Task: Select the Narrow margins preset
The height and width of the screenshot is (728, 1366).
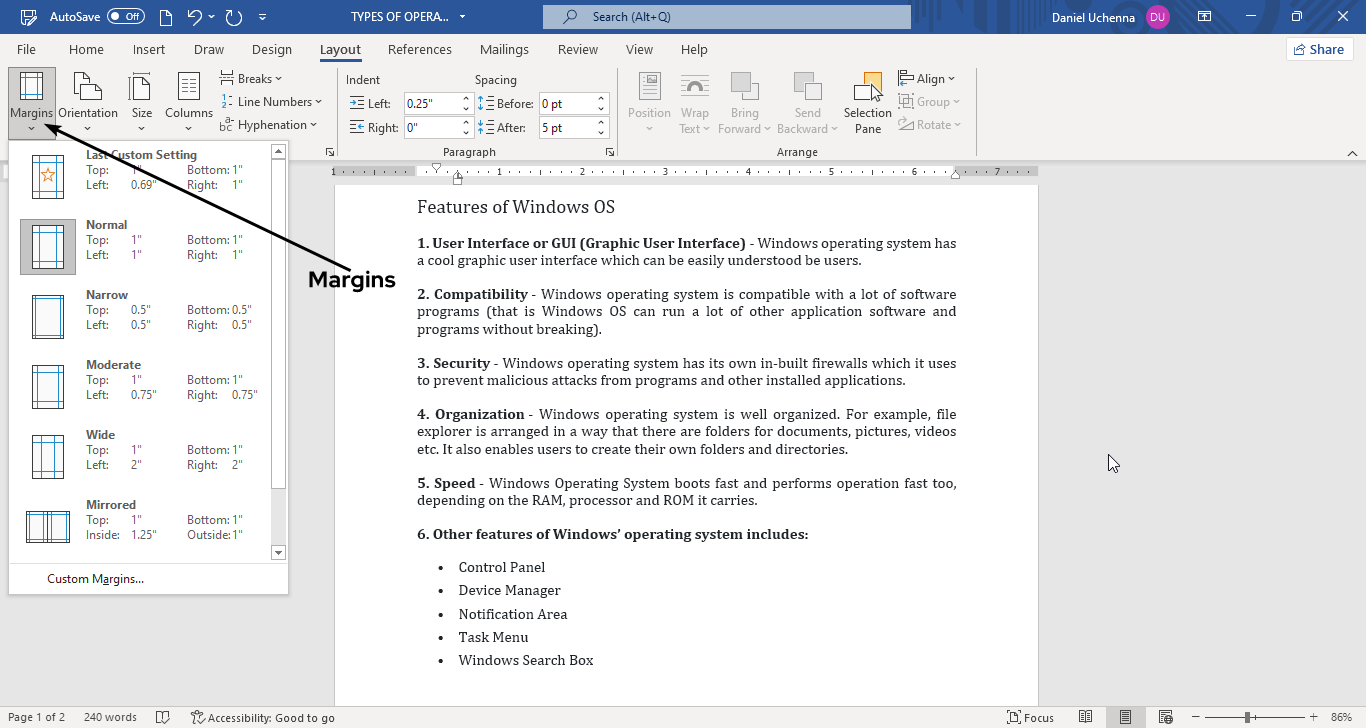Action: coord(140,310)
